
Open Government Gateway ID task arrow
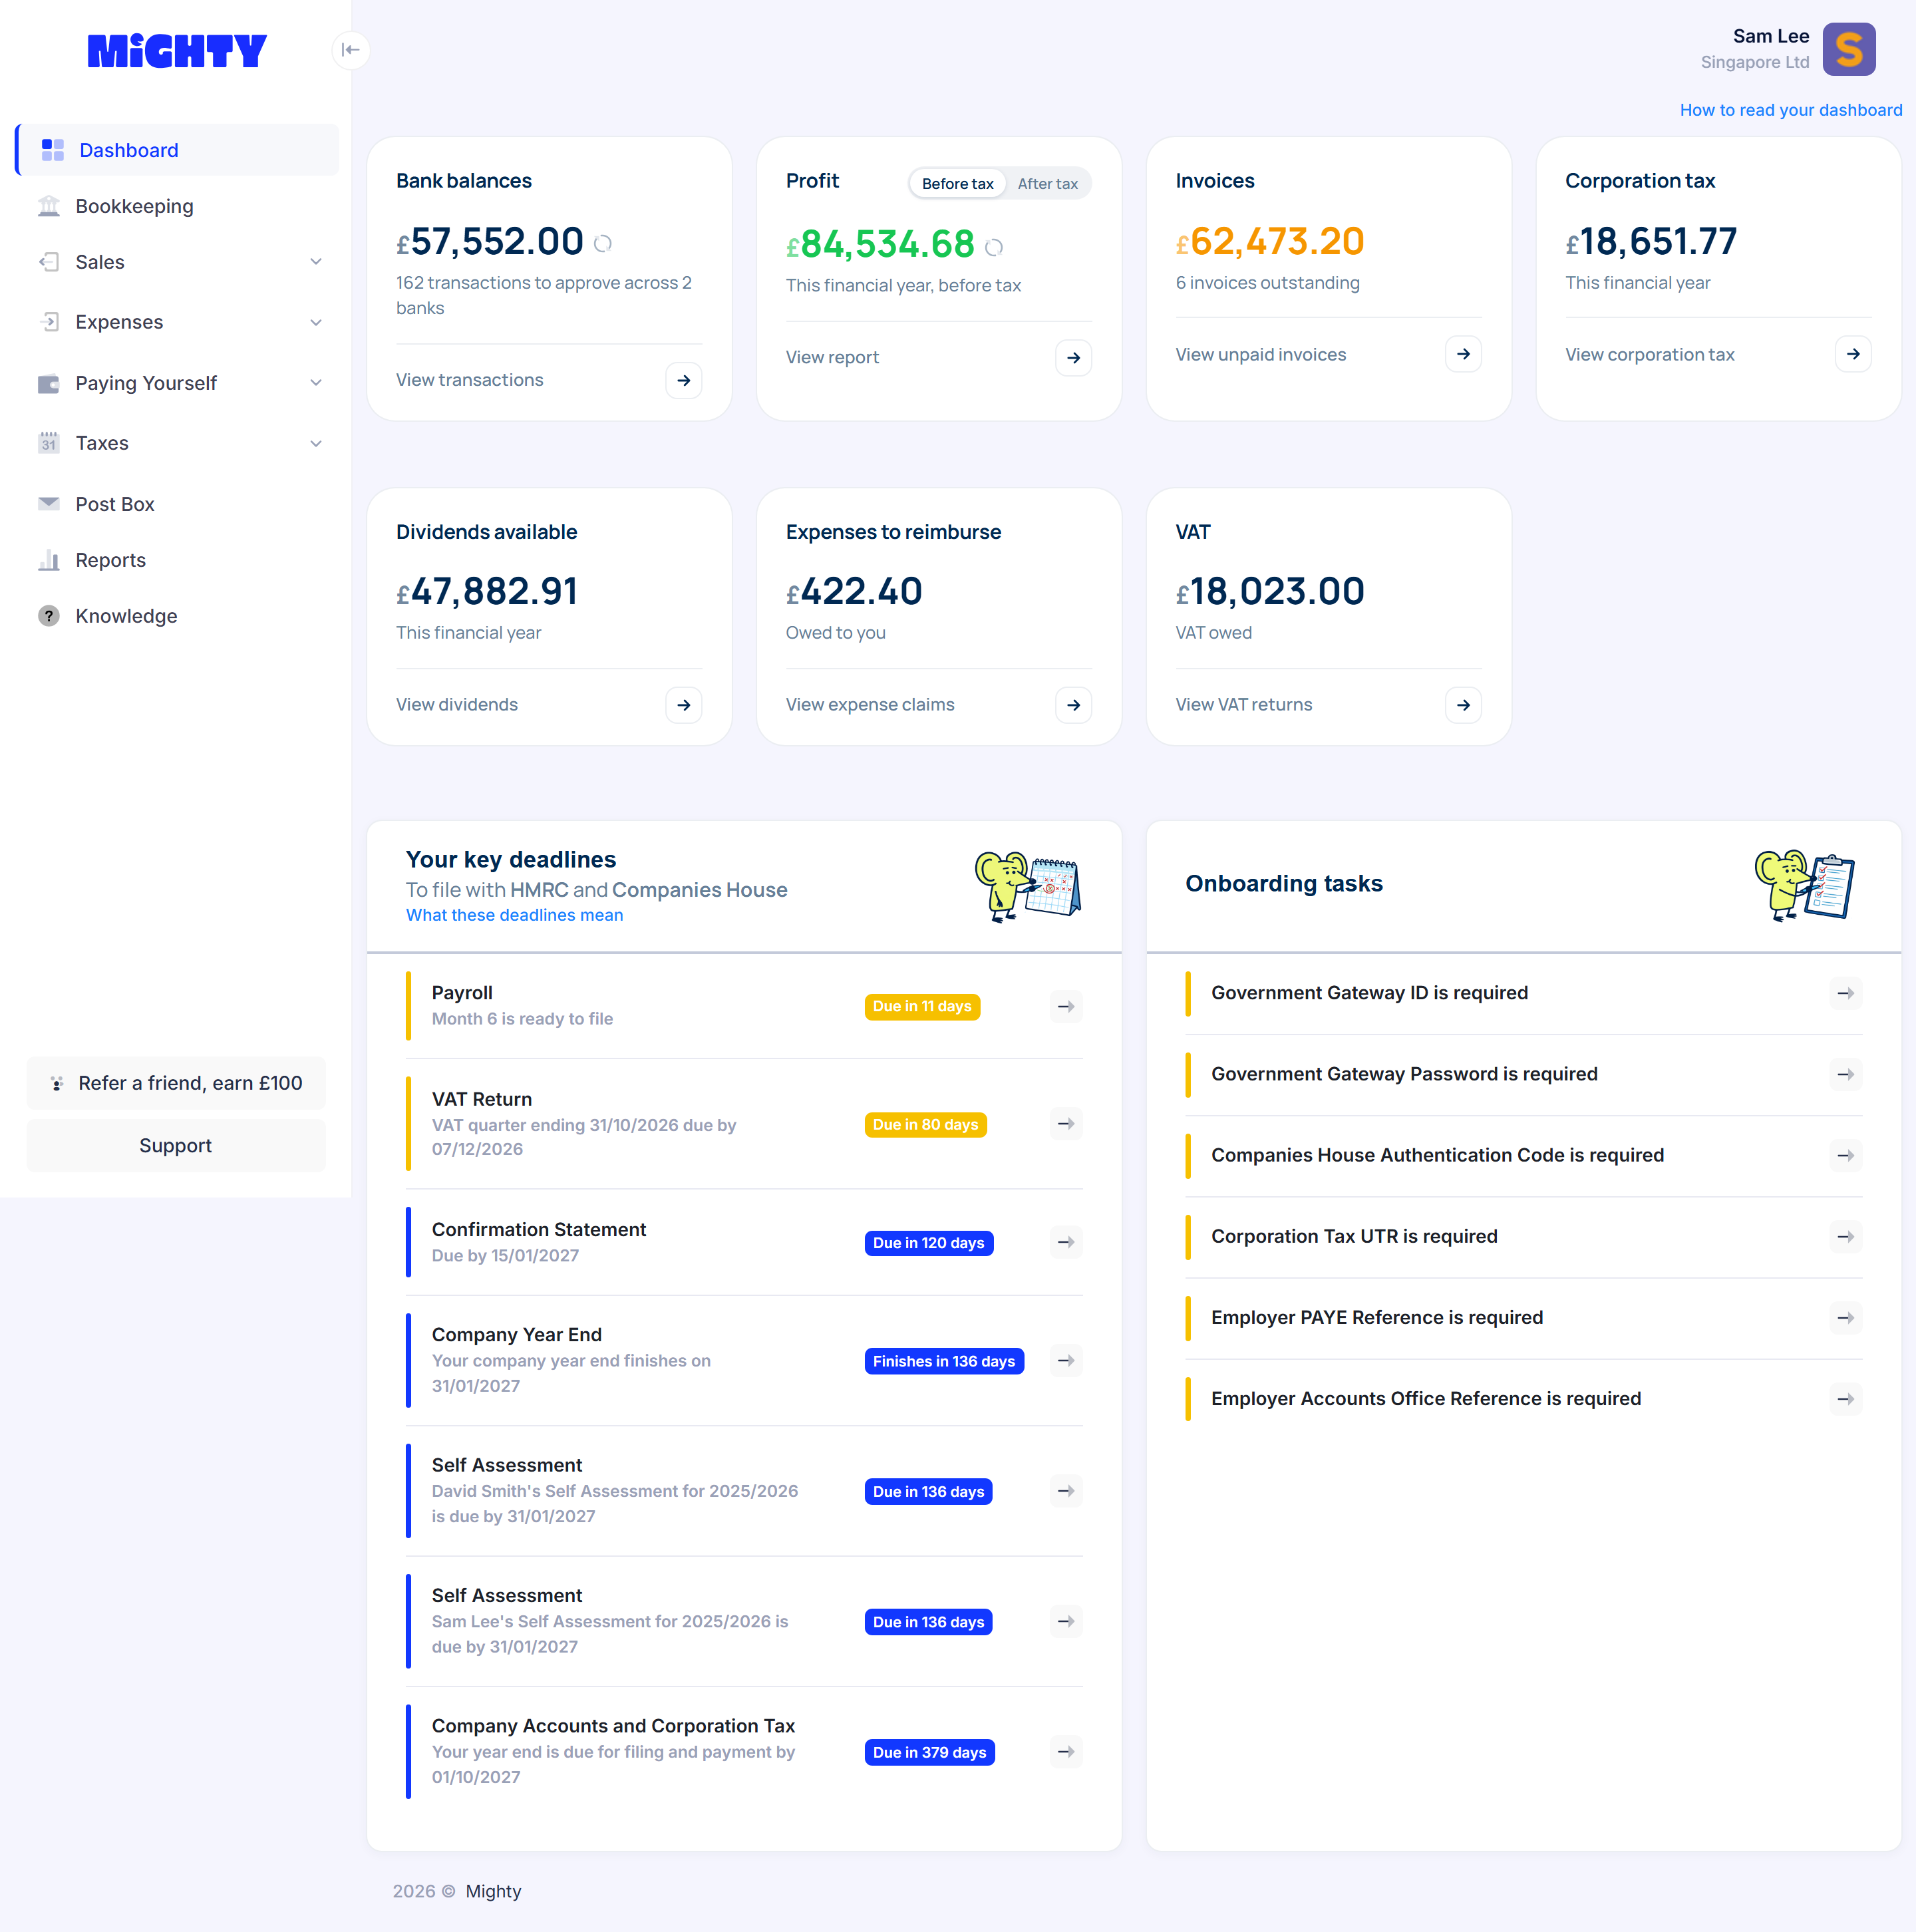(1845, 993)
